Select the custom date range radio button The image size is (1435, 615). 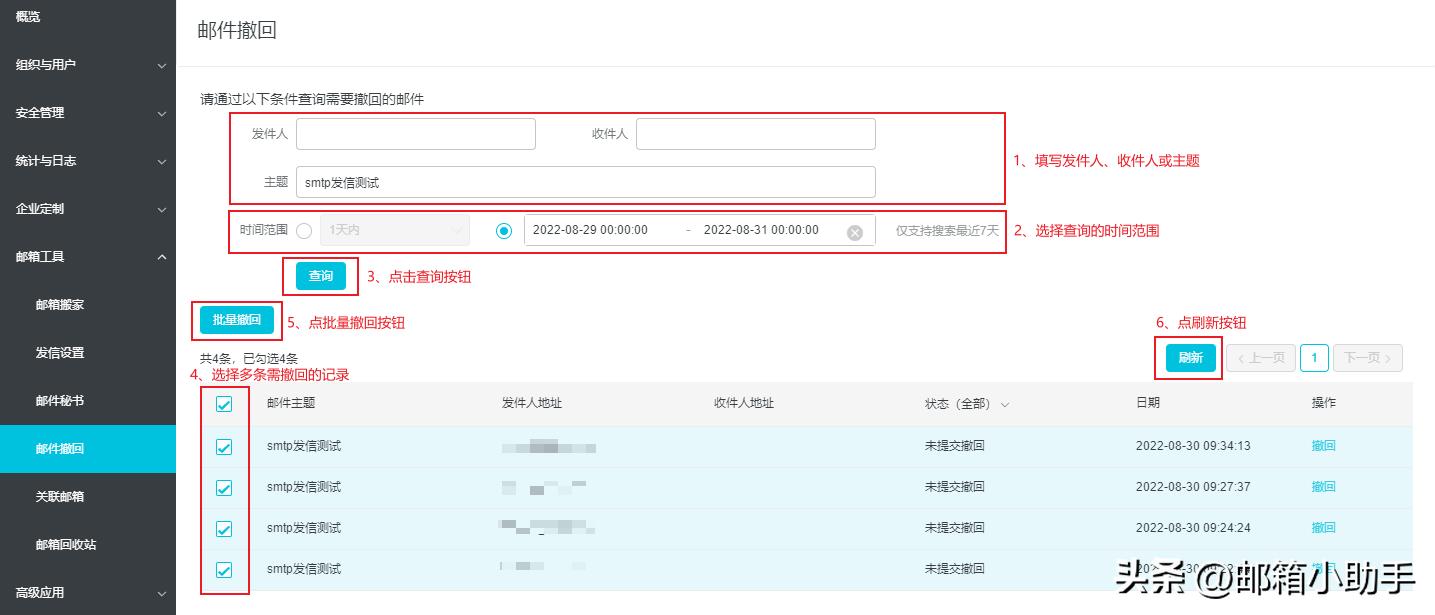pyautogui.click(x=504, y=231)
